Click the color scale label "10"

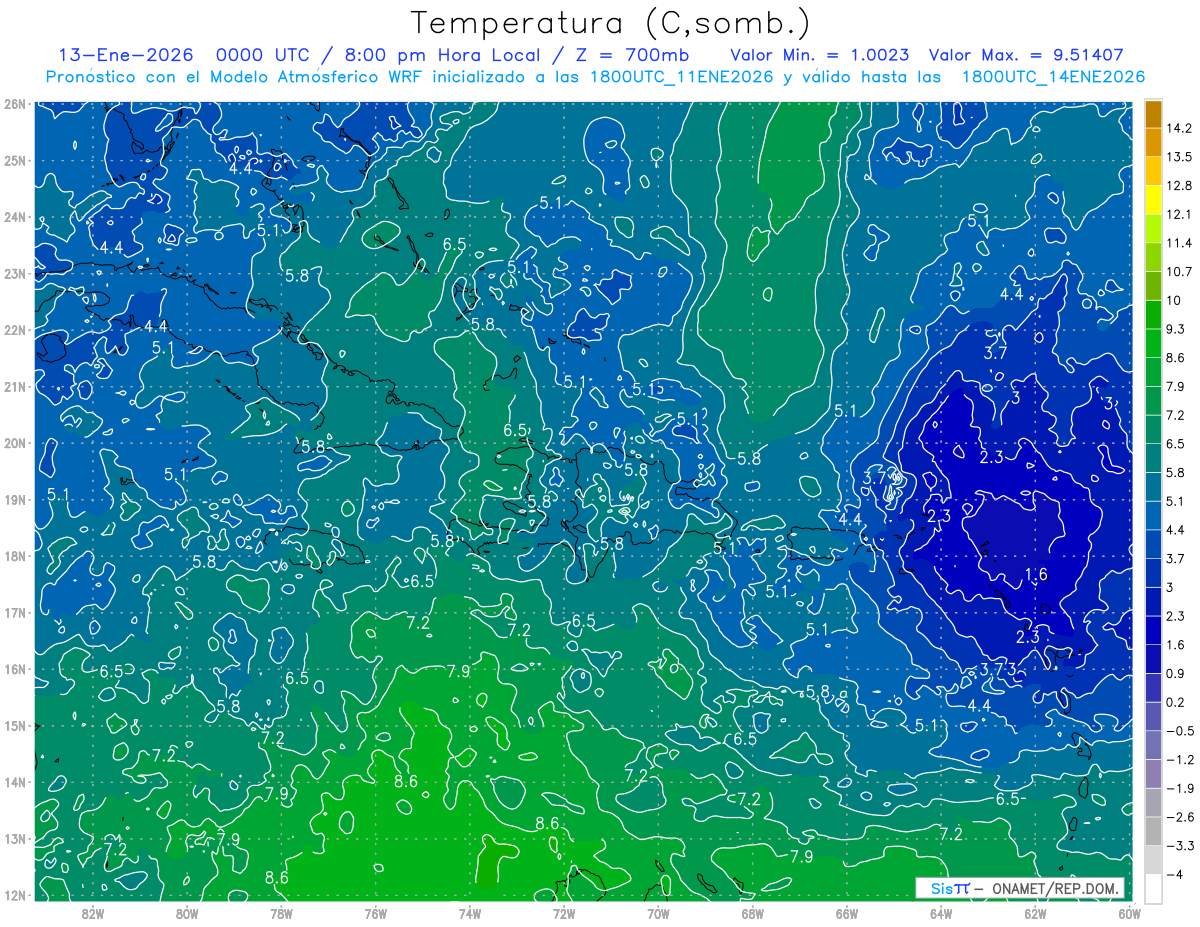point(1175,300)
